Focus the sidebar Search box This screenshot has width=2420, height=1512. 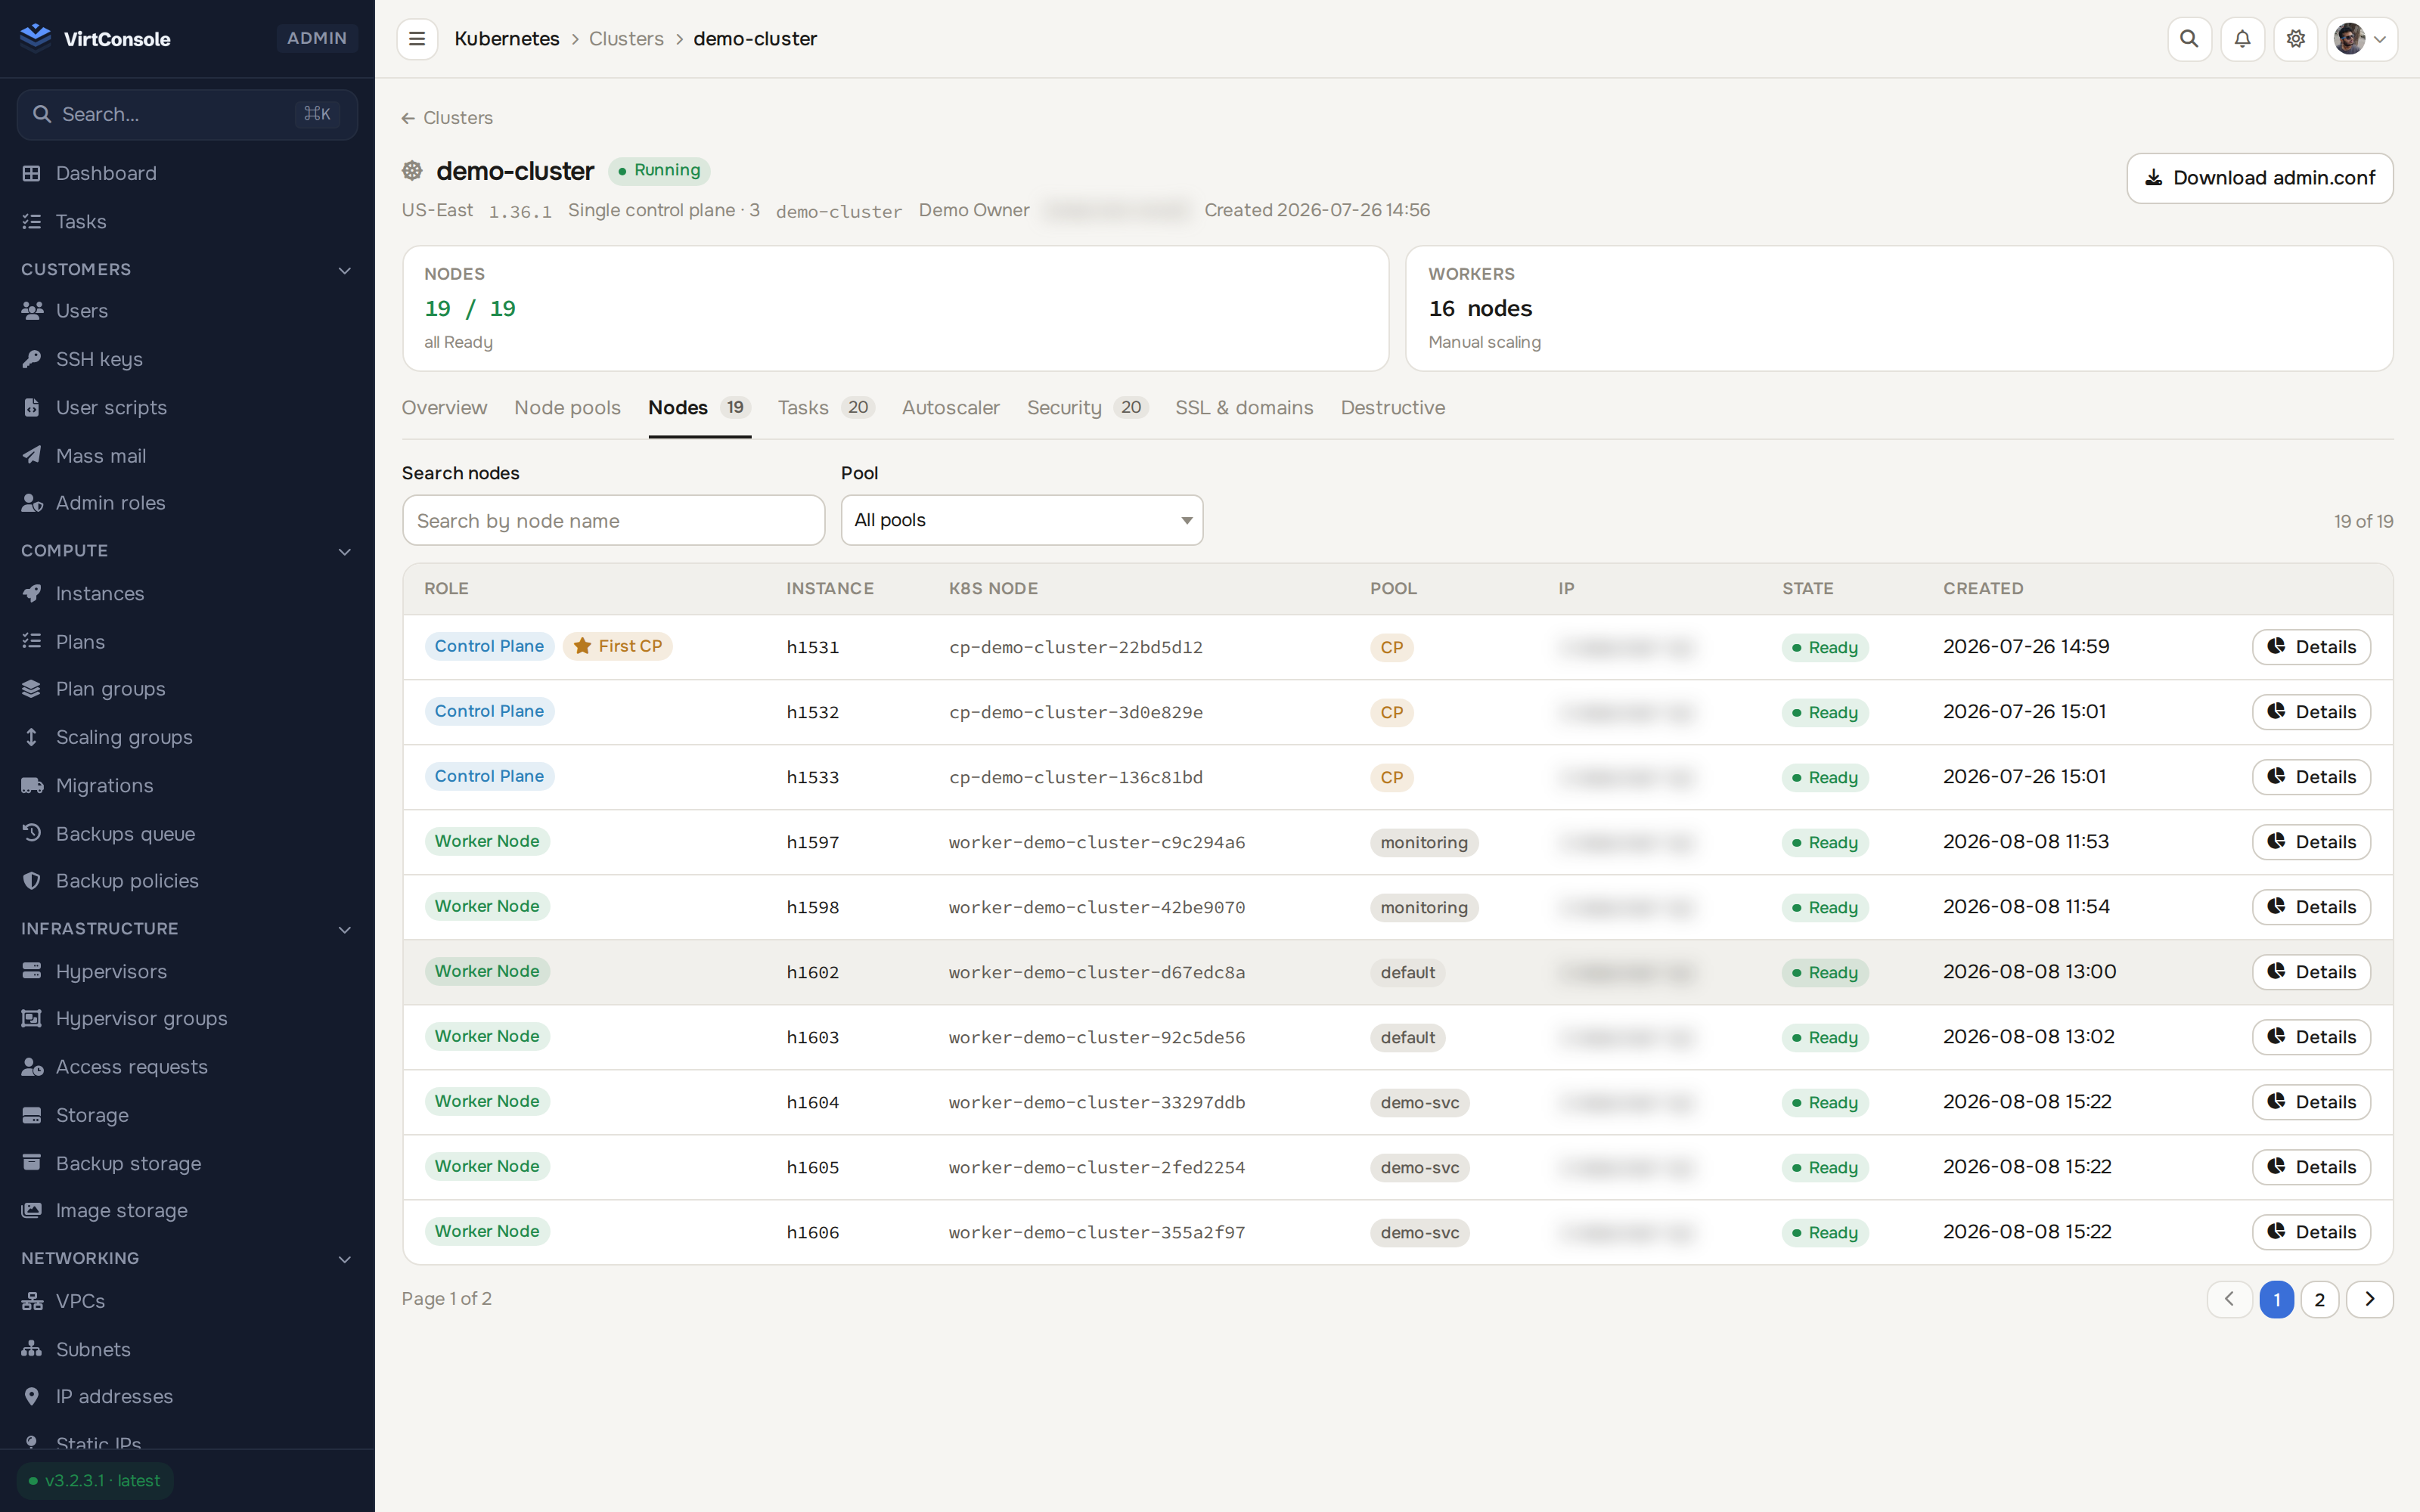pyautogui.click(x=187, y=114)
